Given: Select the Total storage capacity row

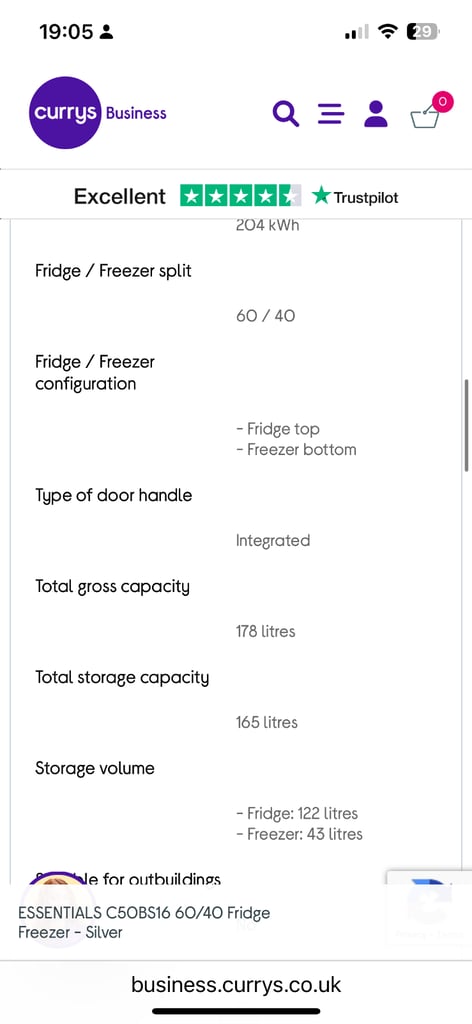Looking at the screenshot, I should pyautogui.click(x=234, y=700).
